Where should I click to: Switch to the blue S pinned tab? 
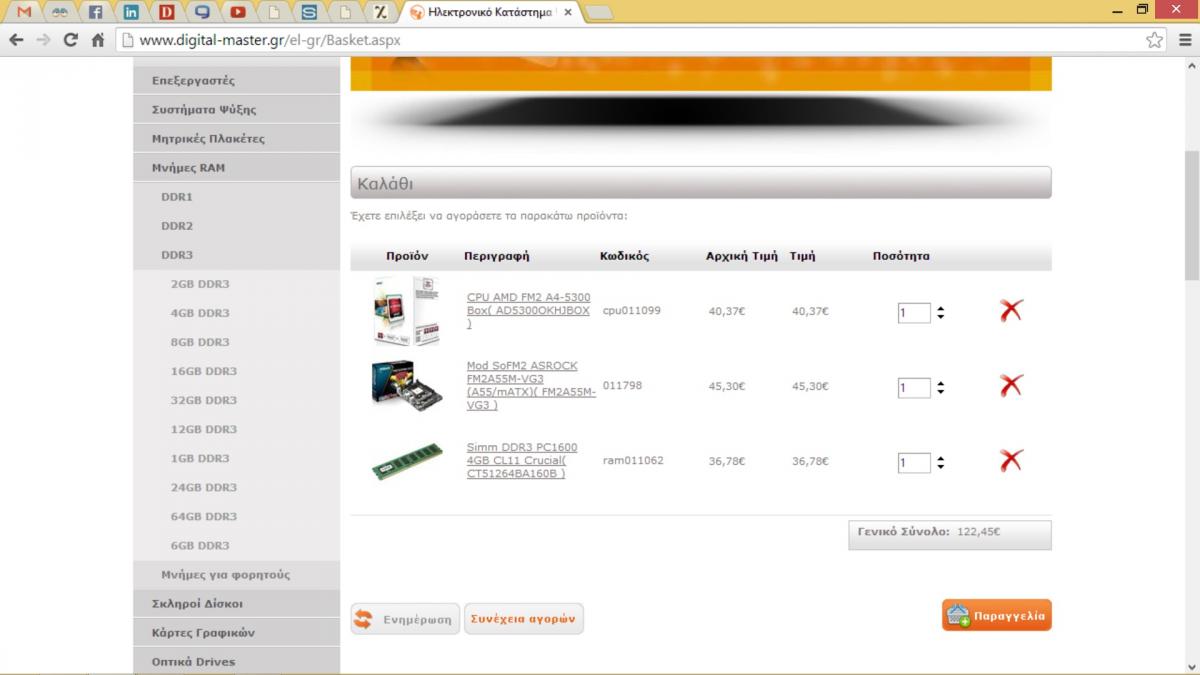309,13
